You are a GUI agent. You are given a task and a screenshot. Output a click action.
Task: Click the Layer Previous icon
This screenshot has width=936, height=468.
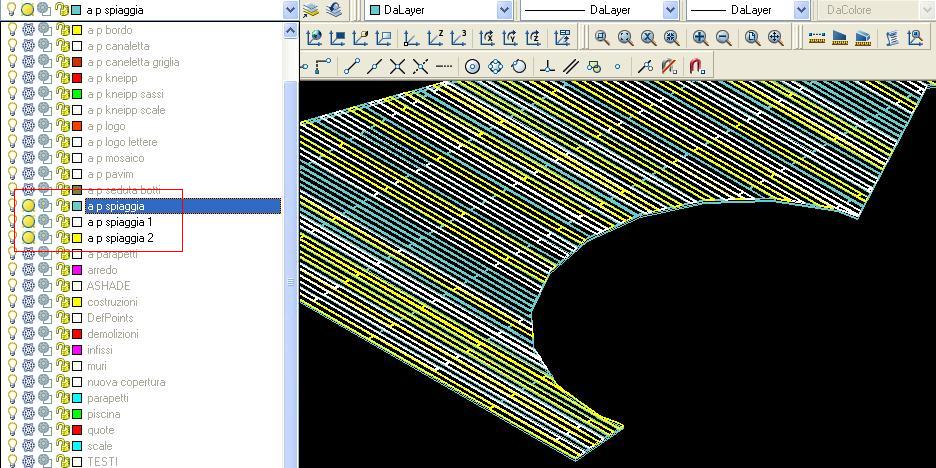334,10
